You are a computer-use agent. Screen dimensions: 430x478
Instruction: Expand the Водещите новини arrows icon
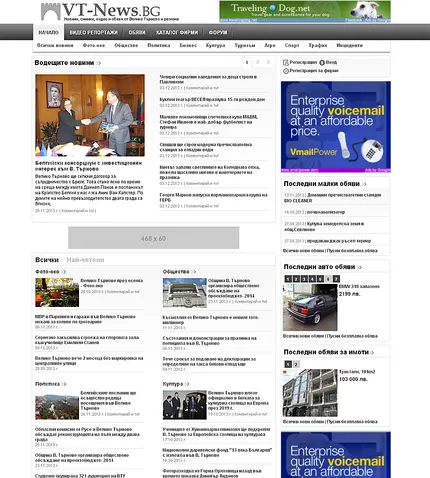(98, 63)
